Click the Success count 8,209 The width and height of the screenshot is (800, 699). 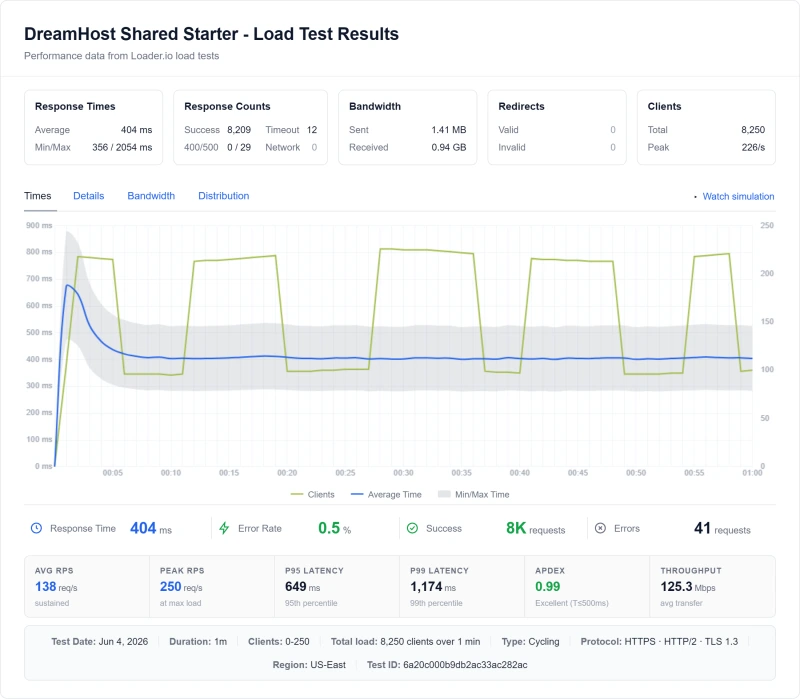click(239, 130)
